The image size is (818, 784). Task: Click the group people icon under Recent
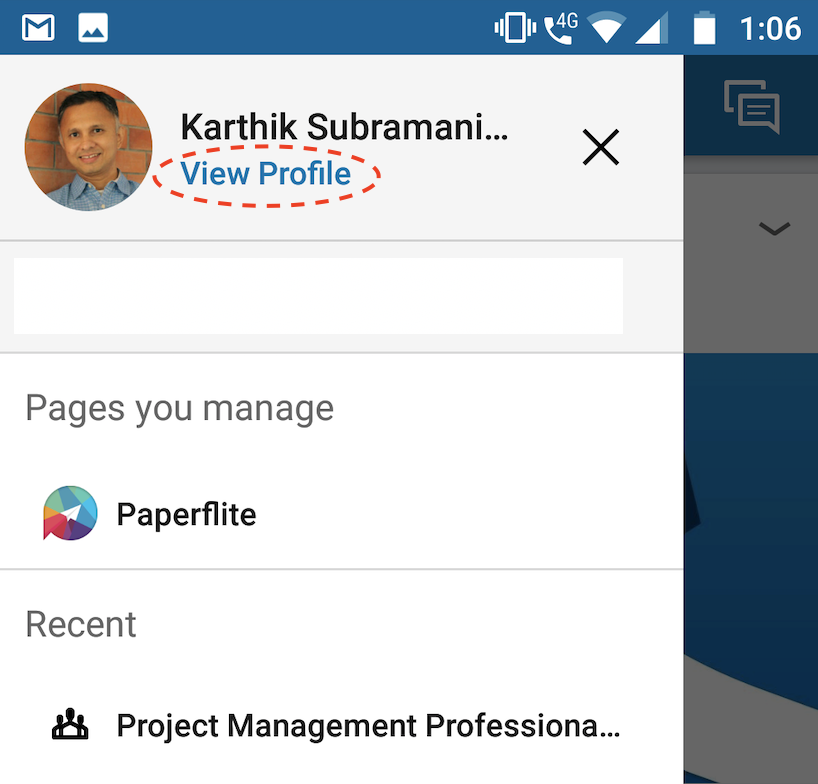(x=70, y=725)
